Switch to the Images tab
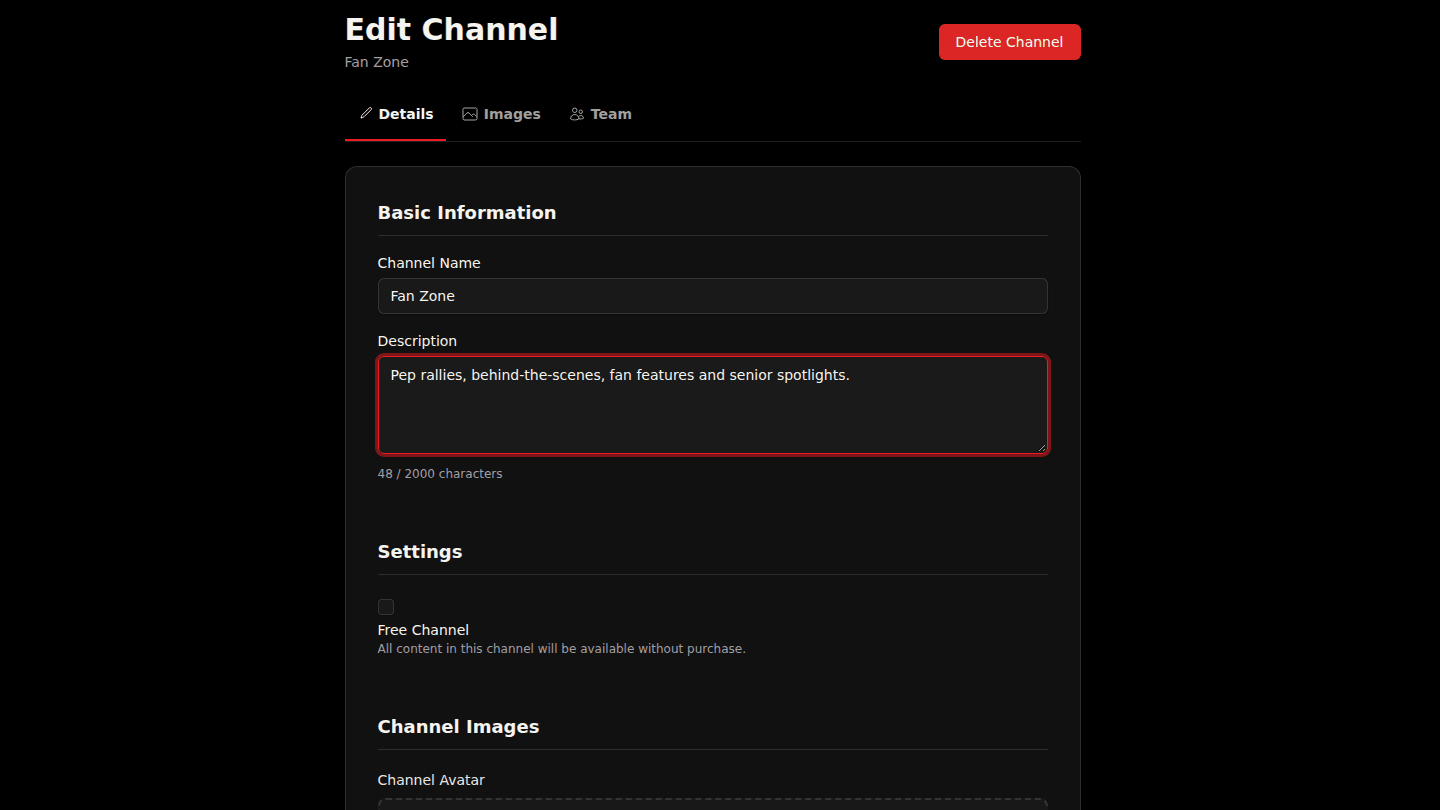The width and height of the screenshot is (1440, 810). pyautogui.click(x=501, y=114)
